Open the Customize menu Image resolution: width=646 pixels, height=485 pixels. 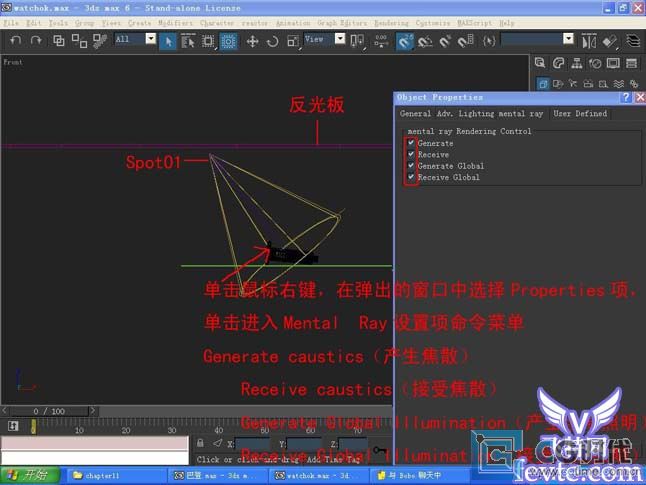433,23
